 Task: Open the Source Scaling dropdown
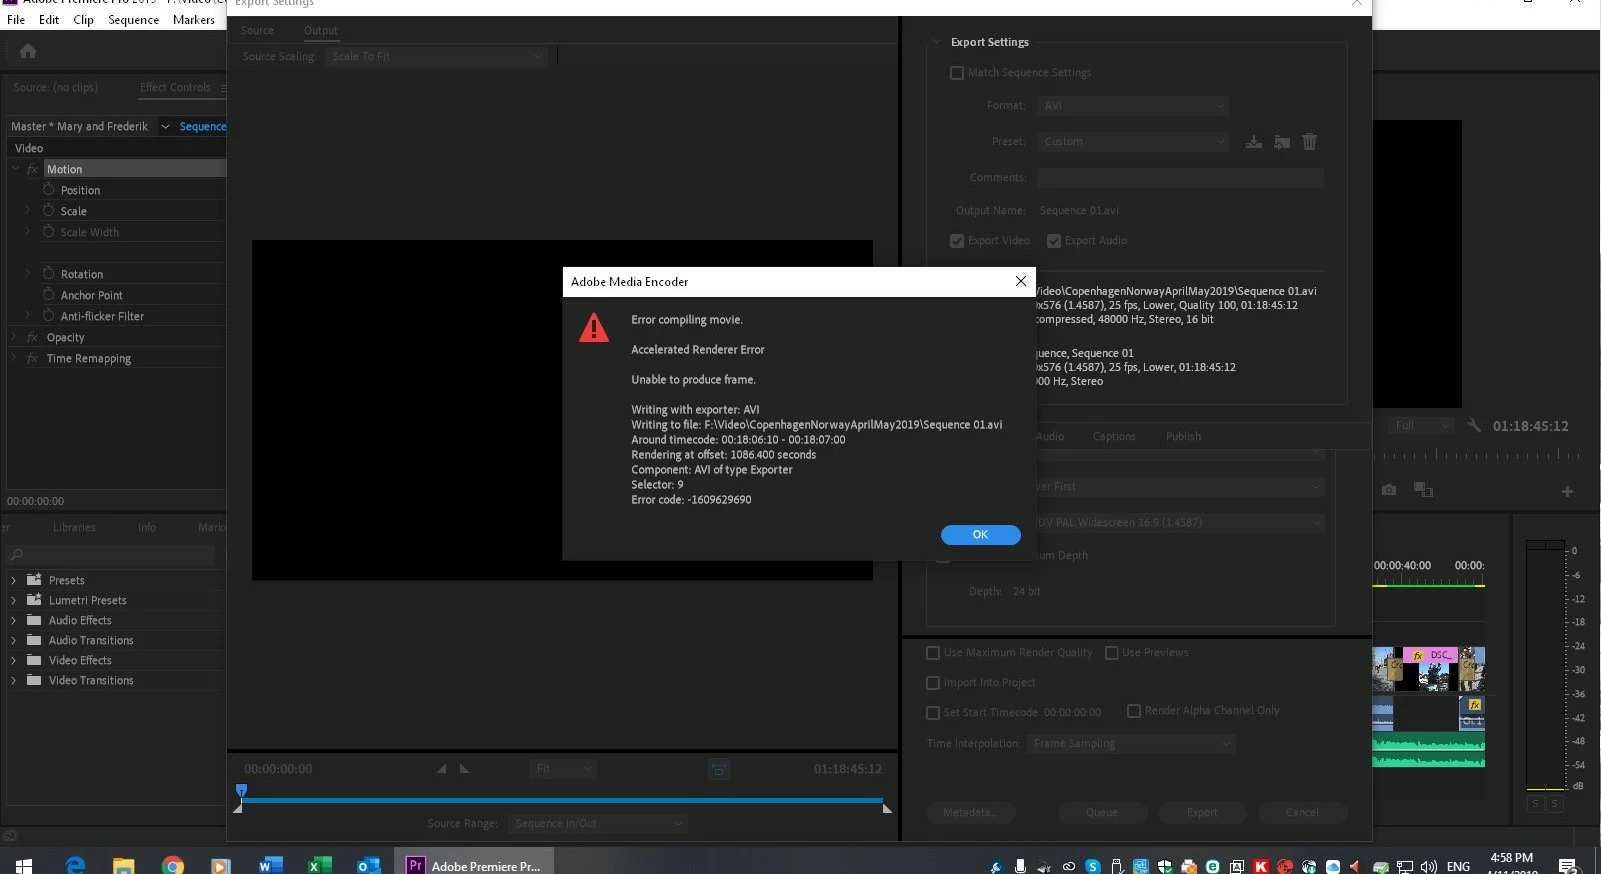point(437,56)
